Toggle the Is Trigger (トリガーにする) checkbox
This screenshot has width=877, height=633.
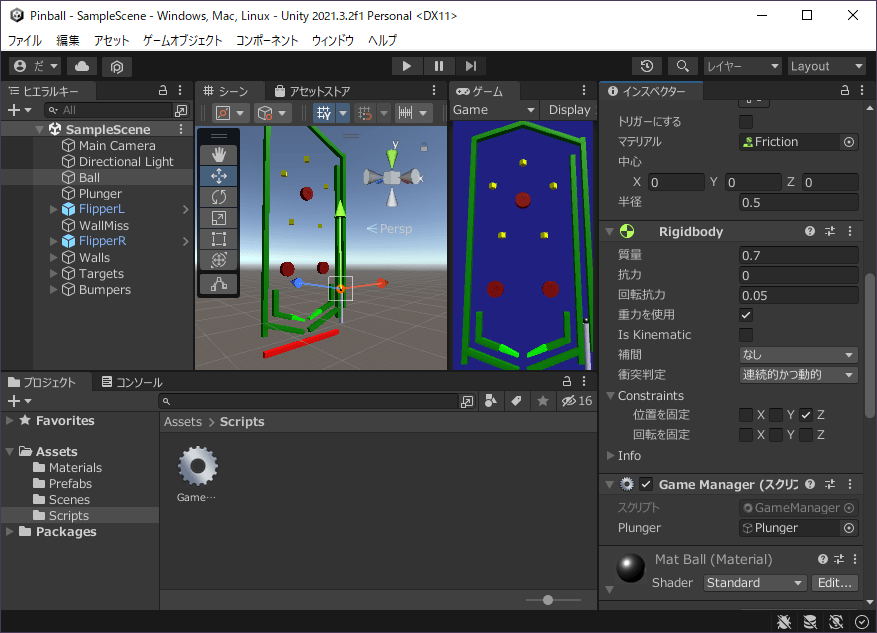(746, 121)
